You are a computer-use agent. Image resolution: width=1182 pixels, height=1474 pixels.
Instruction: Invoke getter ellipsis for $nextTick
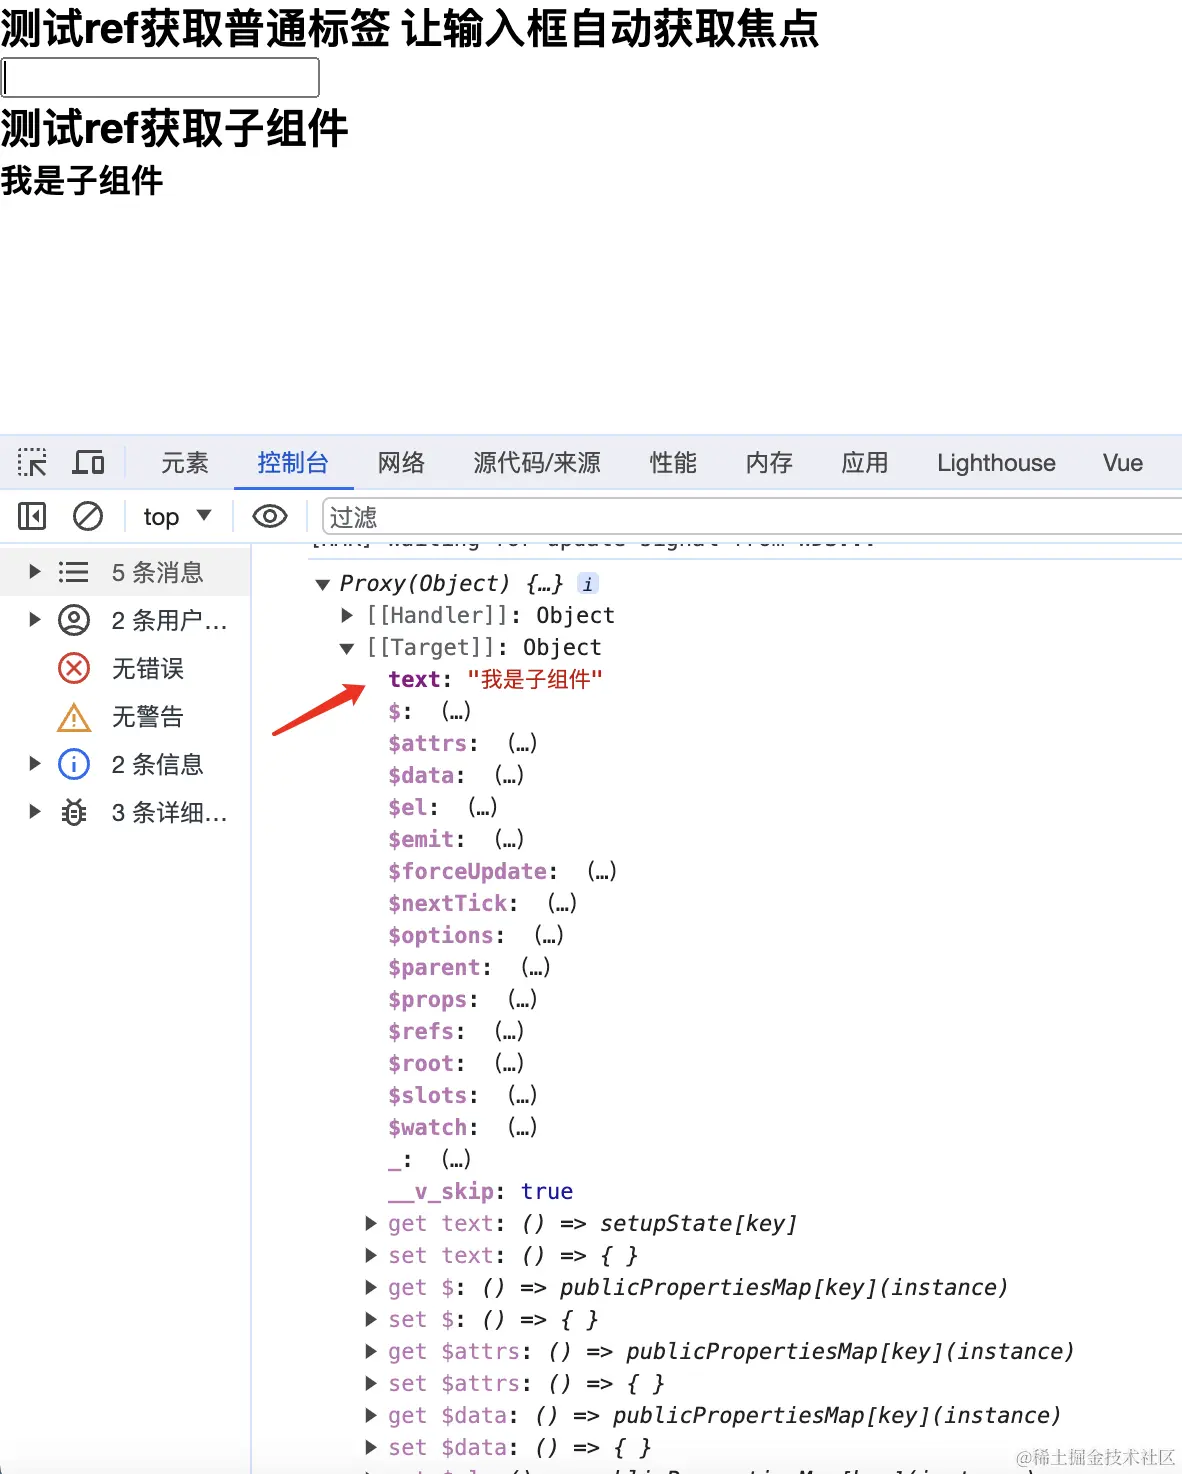(562, 903)
